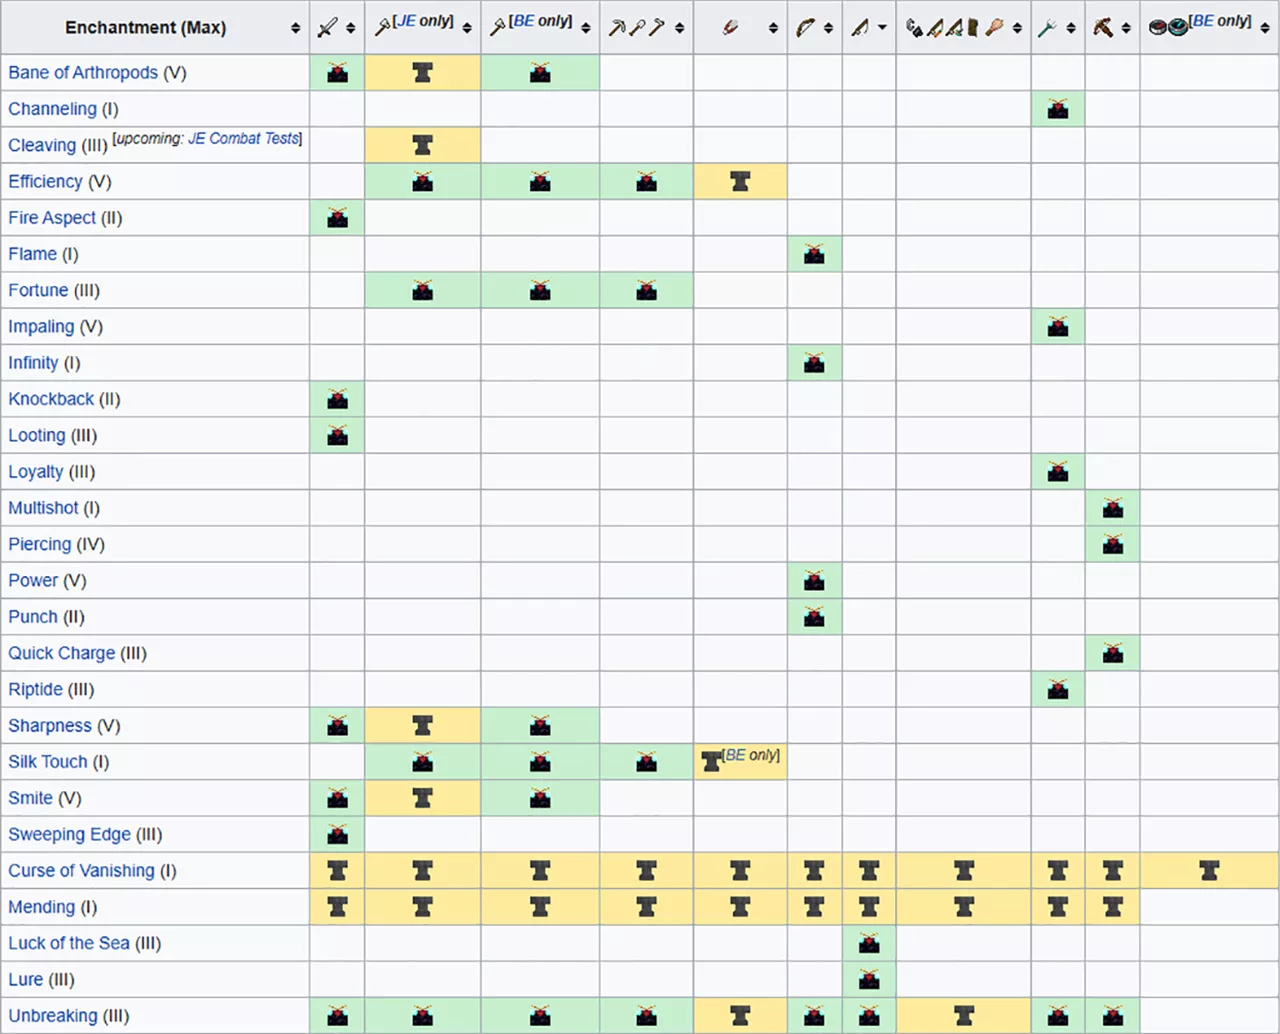Viewport: 1280px width, 1034px height.
Task: Open the Sharpness enchantment link
Action: pyautogui.click(x=50, y=726)
